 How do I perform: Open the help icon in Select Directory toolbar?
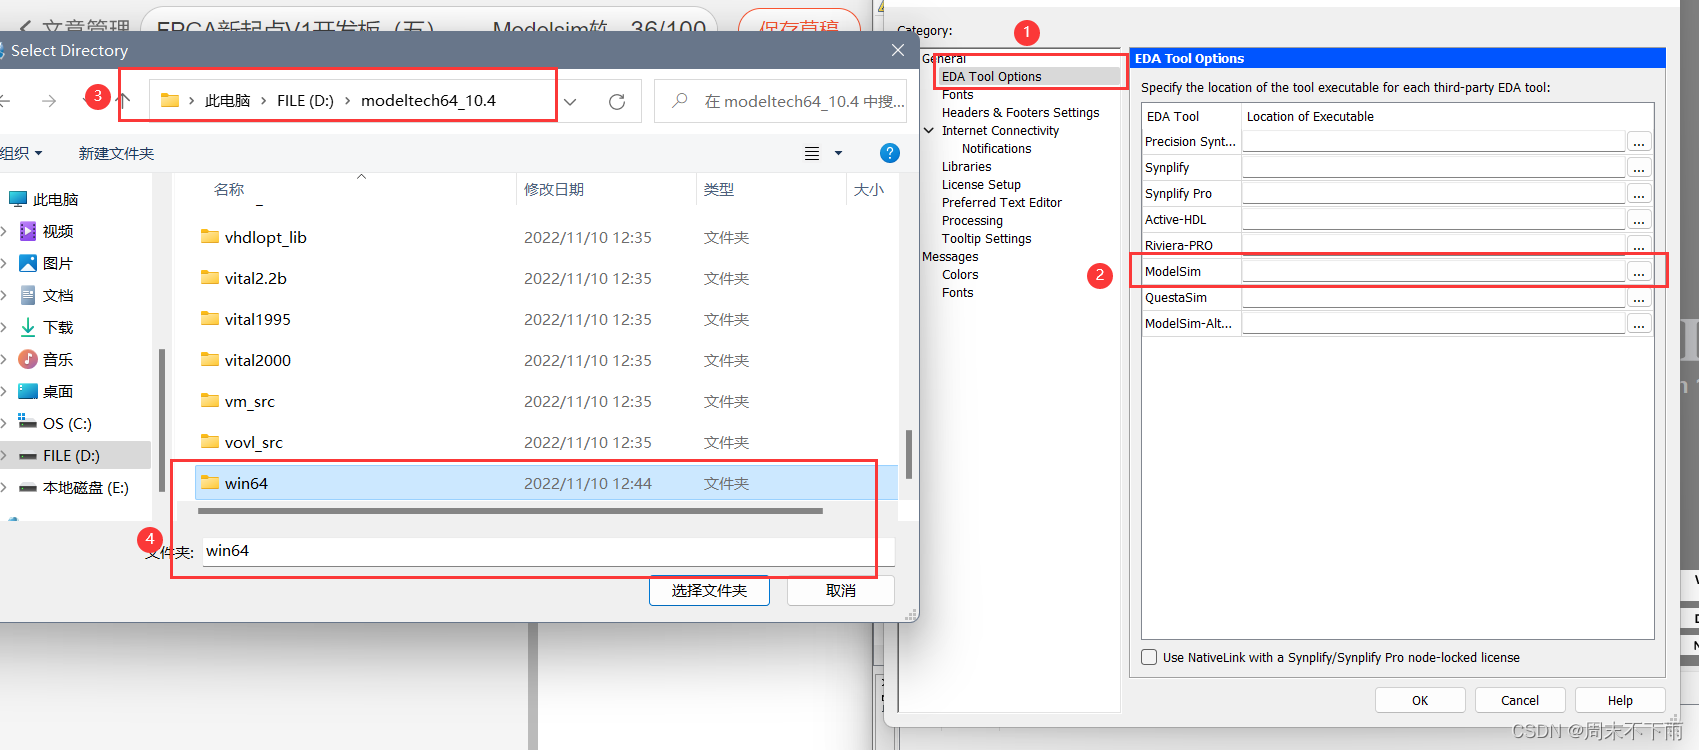pos(889,153)
